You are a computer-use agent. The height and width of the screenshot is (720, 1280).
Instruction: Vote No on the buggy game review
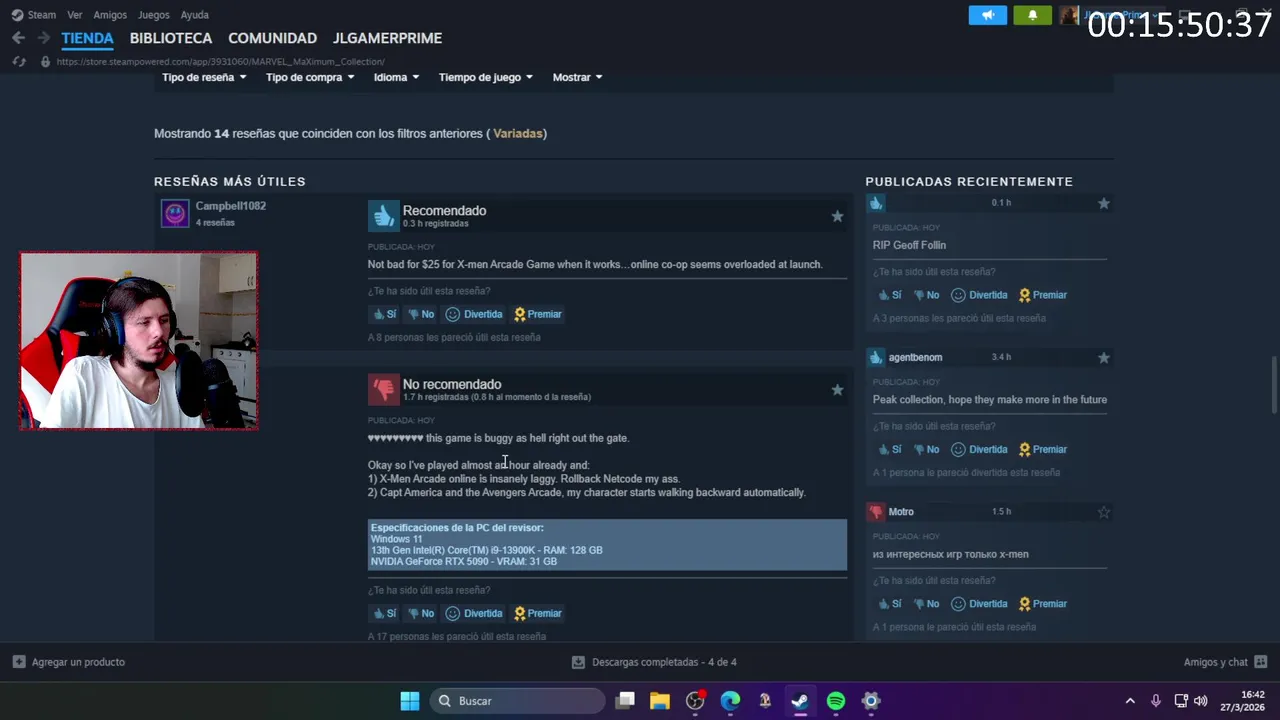421,613
